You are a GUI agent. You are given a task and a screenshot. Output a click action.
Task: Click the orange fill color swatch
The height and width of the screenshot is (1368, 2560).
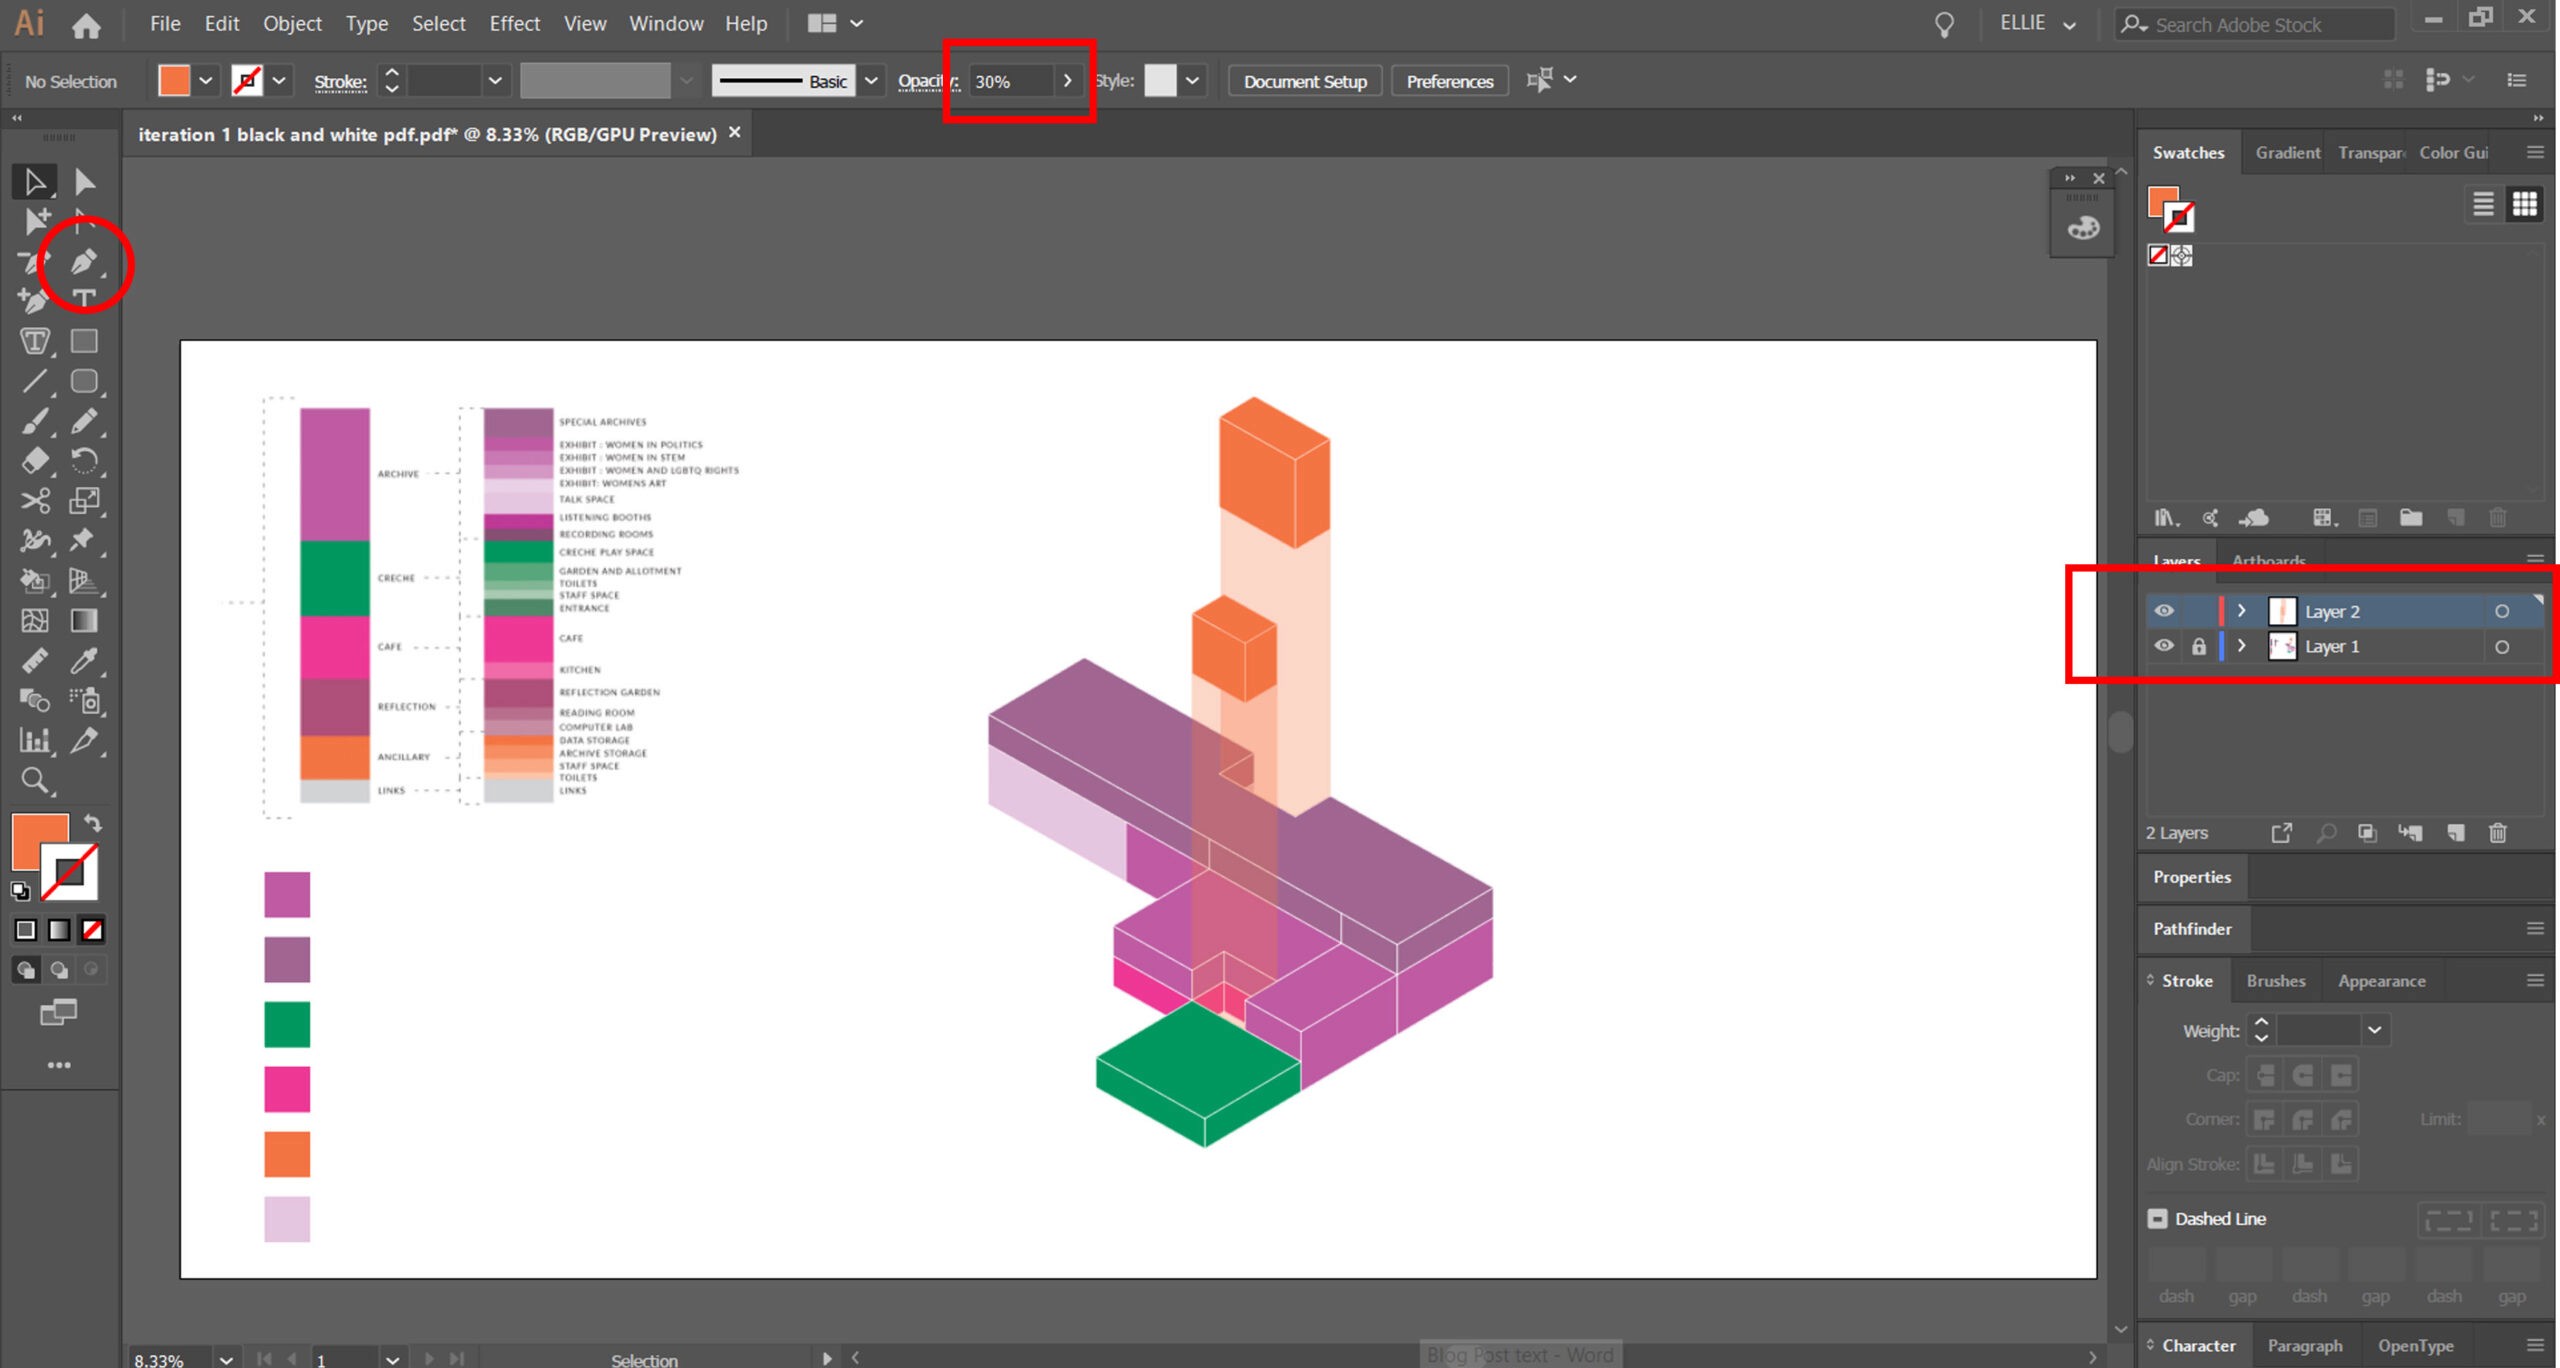[174, 81]
